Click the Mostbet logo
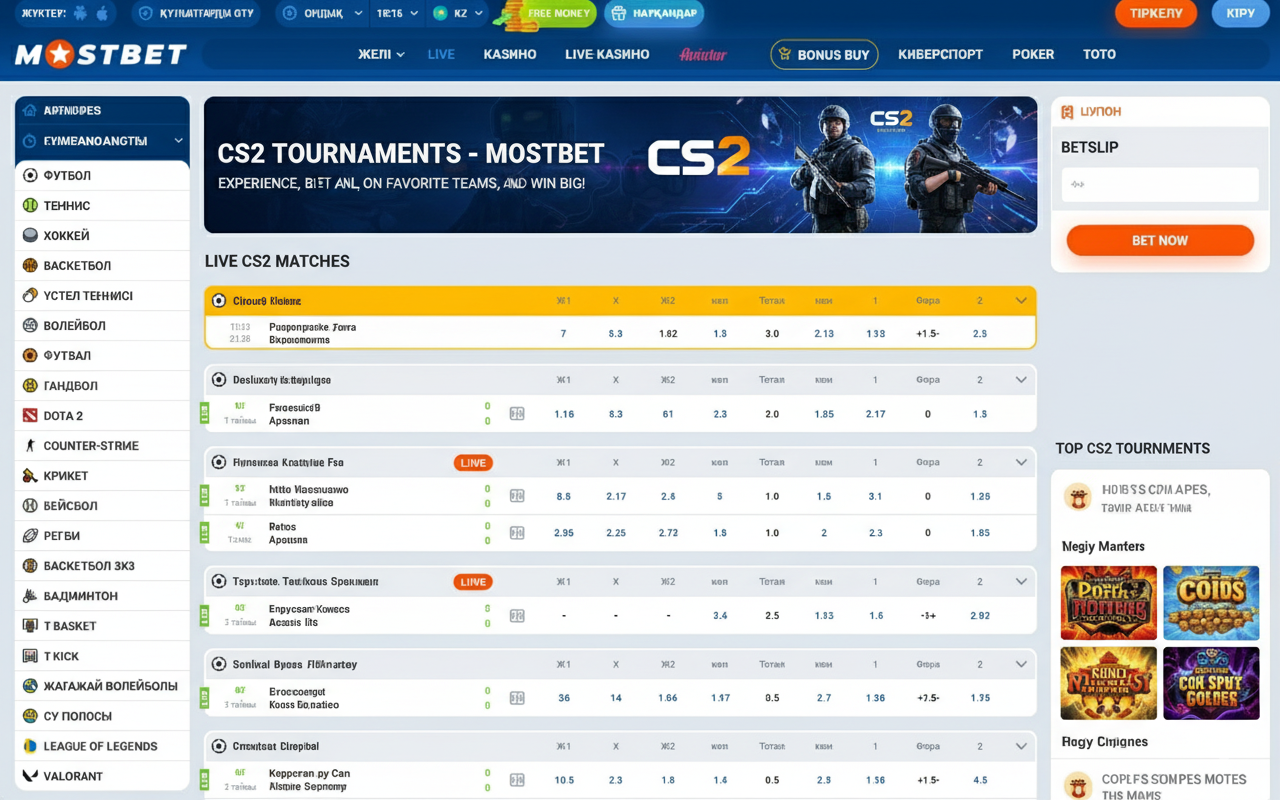 click(101, 54)
